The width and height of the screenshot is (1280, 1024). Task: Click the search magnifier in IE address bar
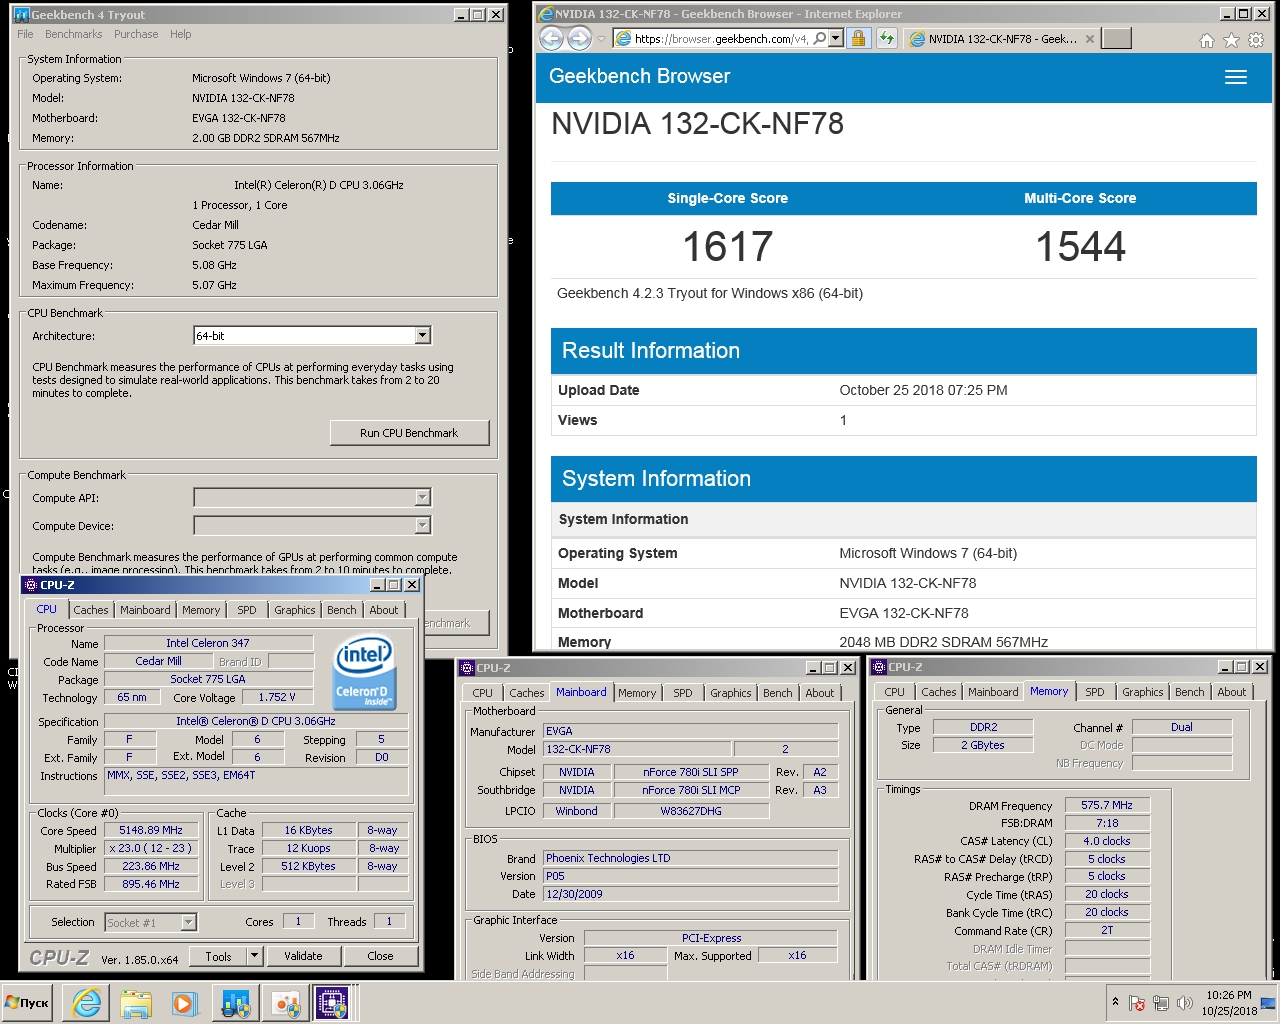point(820,38)
